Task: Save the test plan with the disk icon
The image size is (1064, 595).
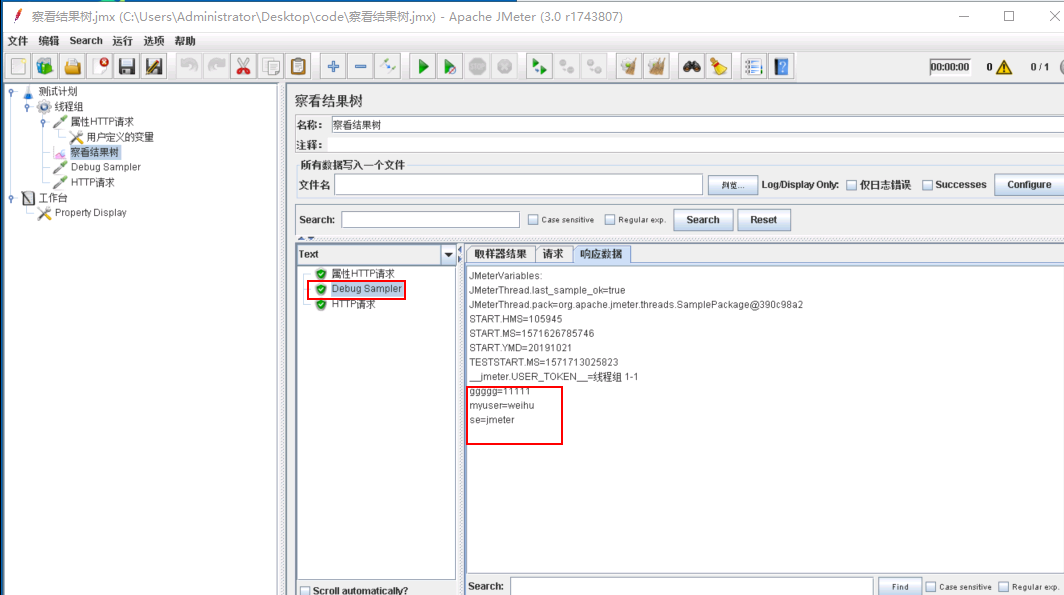Action: coord(127,66)
